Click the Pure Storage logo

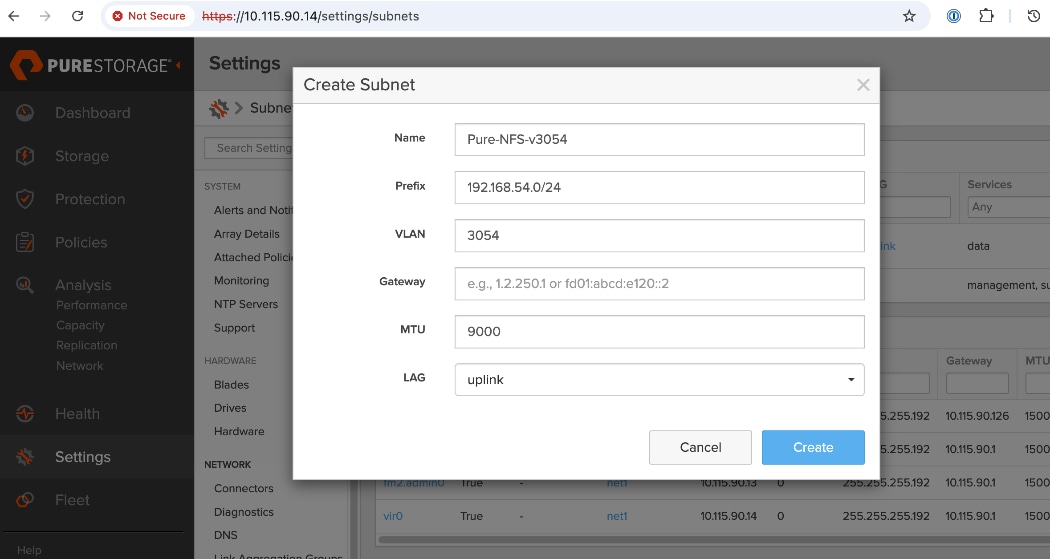(91, 65)
